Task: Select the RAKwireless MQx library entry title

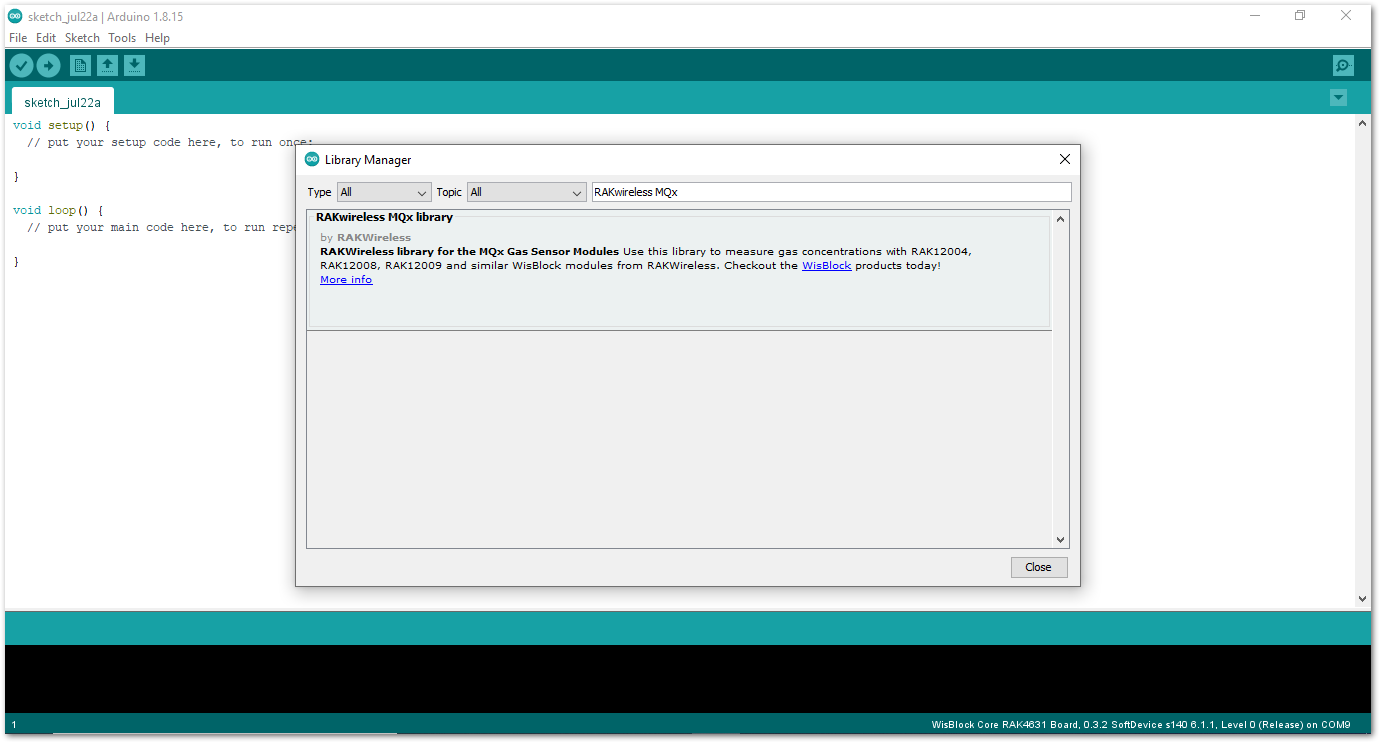Action: point(384,217)
